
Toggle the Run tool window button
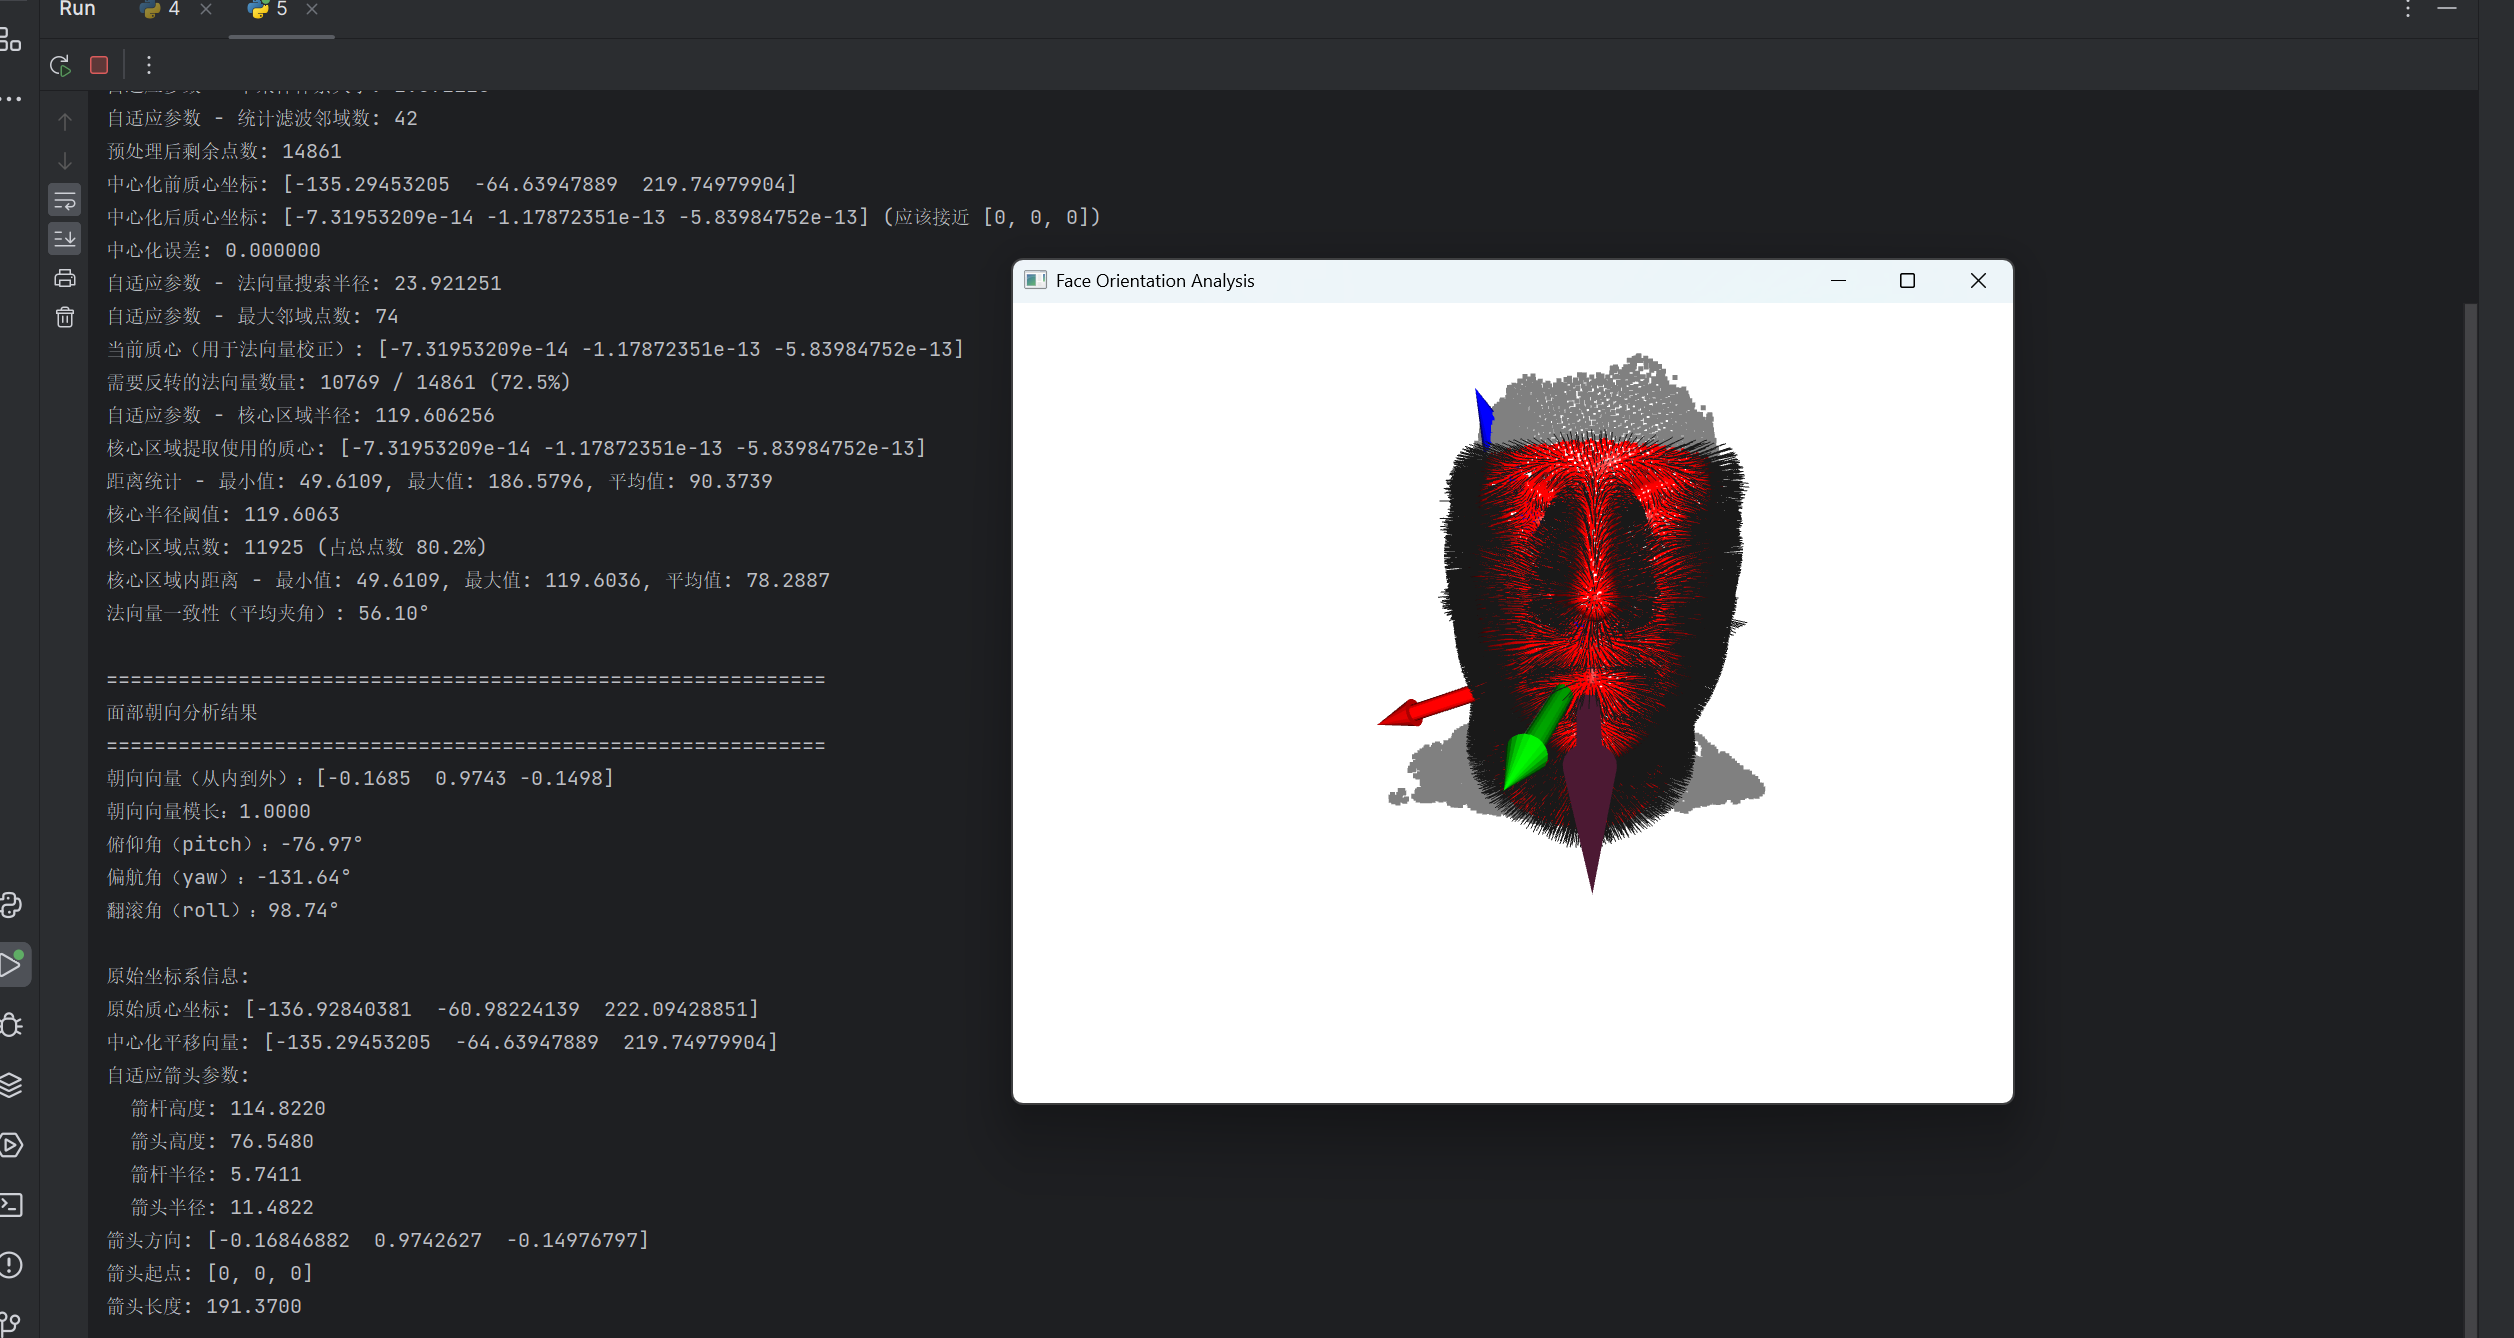point(11,965)
